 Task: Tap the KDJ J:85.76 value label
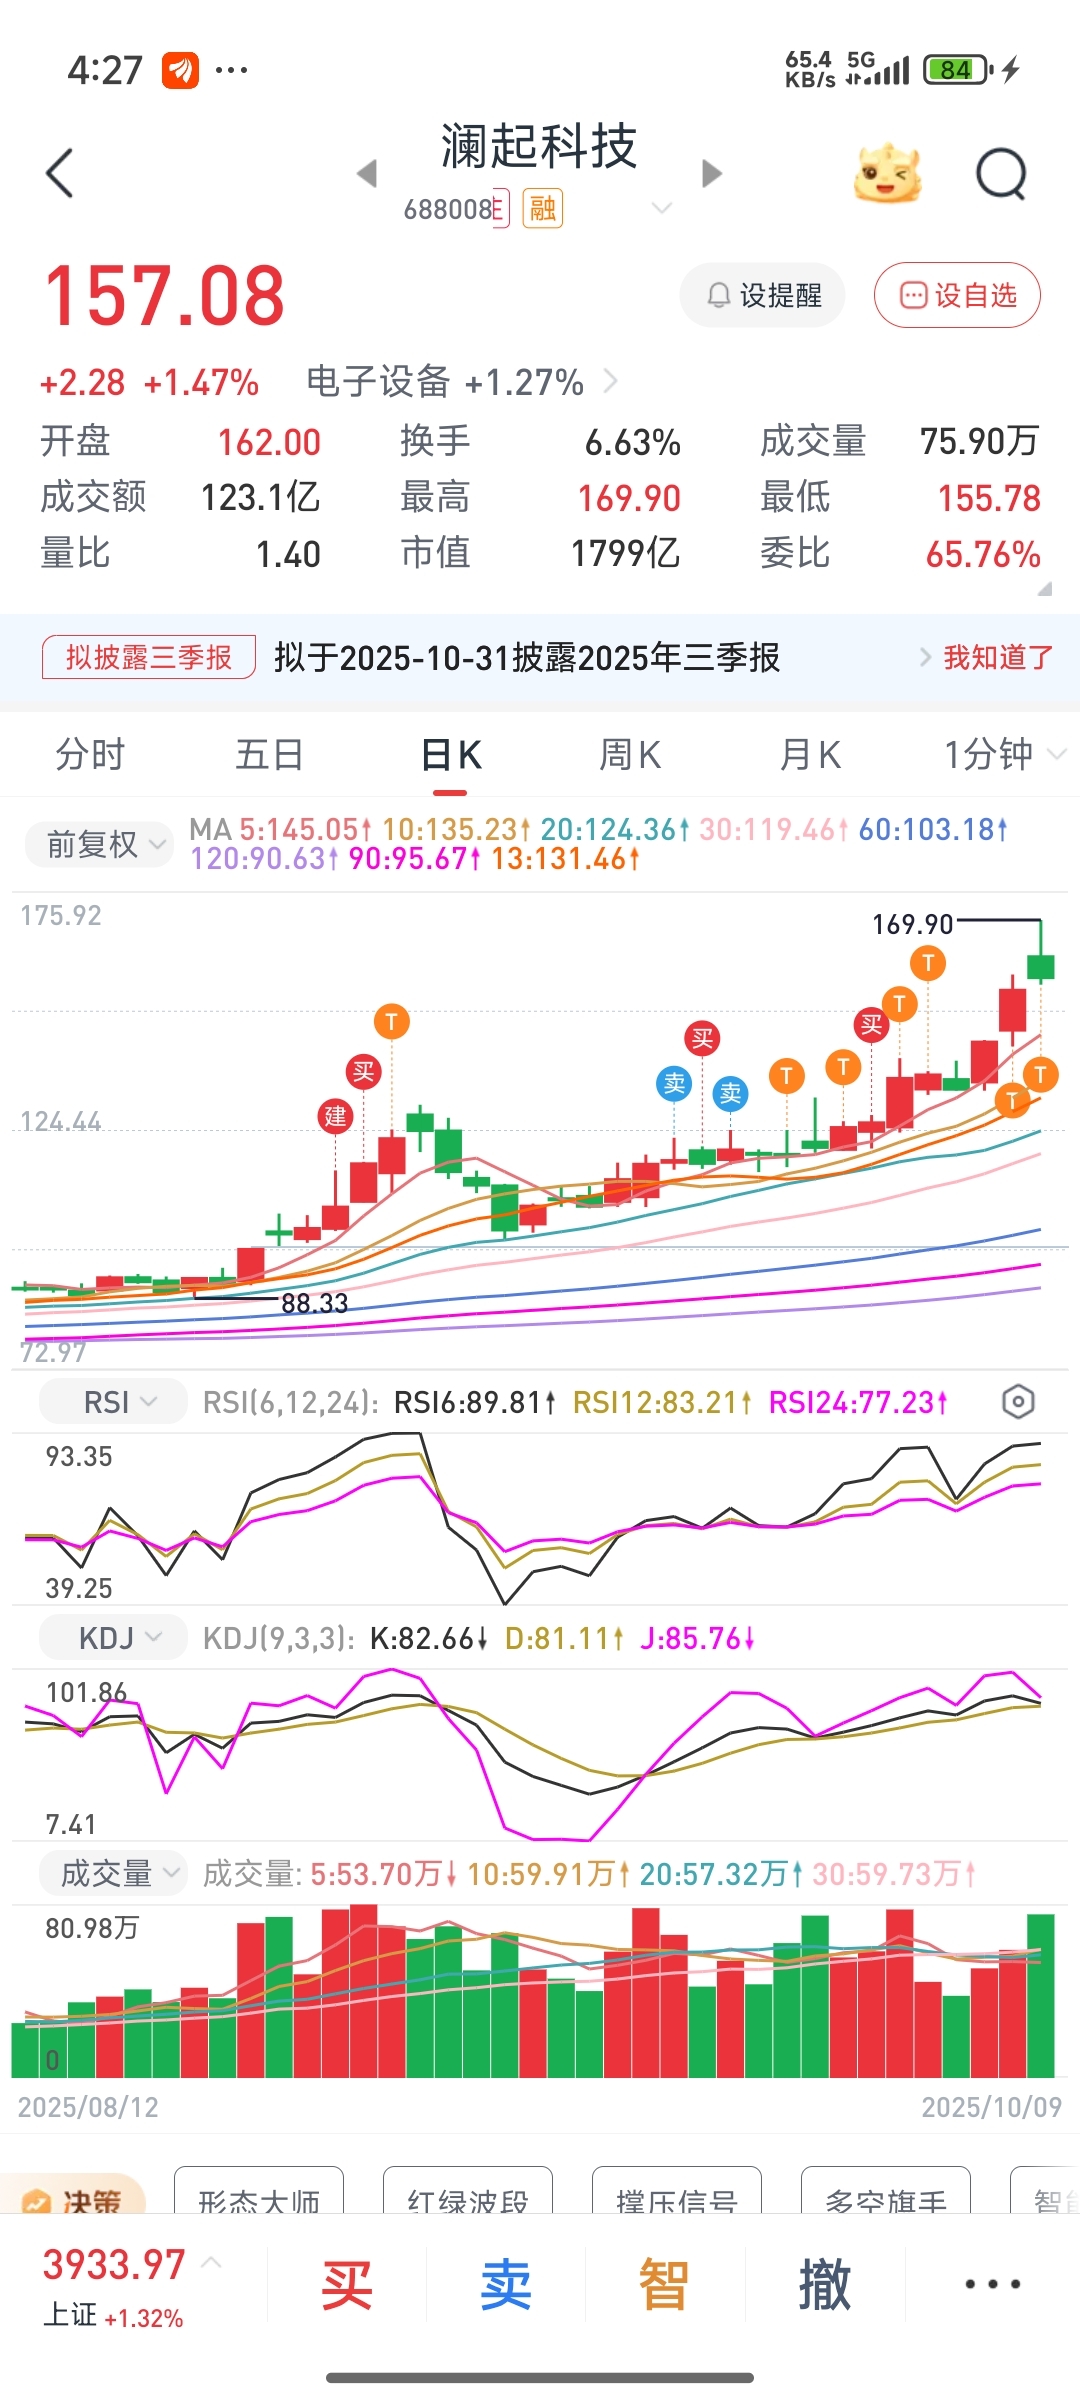(x=697, y=1638)
